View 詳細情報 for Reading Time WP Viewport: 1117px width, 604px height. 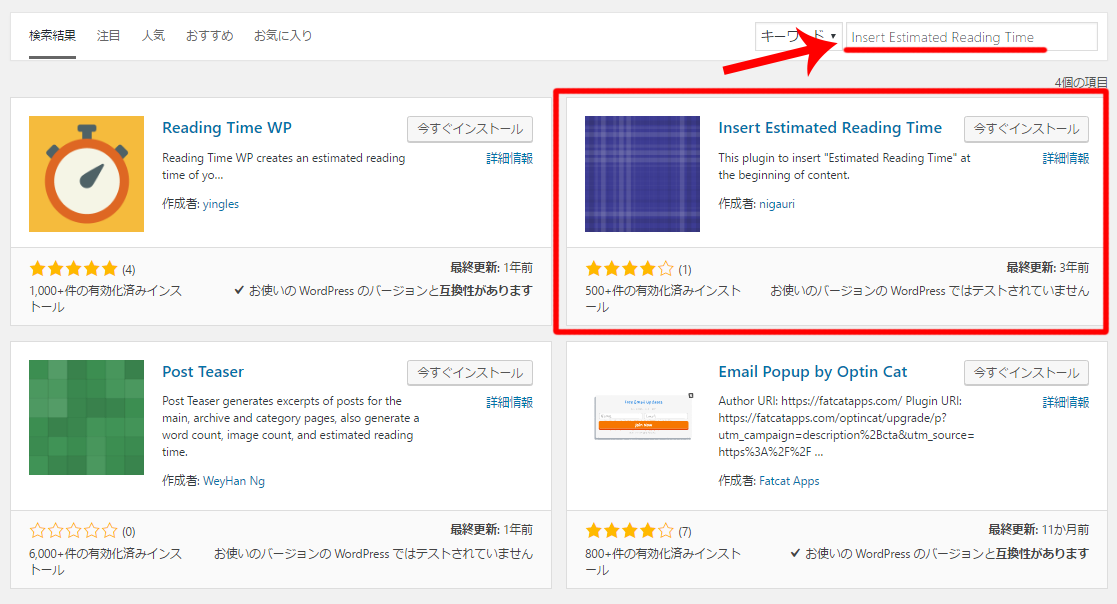click(509, 158)
